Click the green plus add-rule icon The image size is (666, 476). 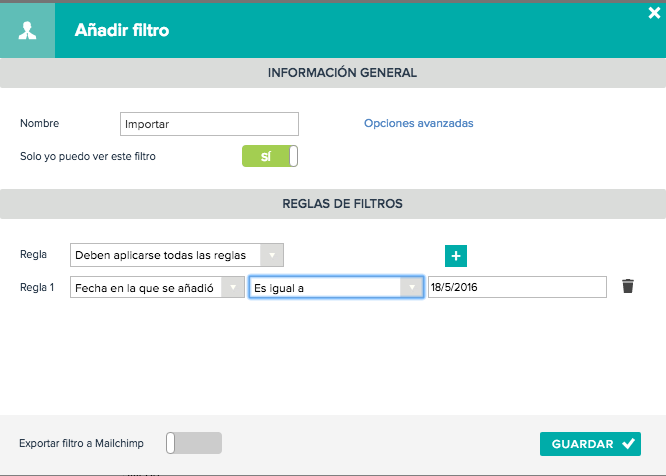pos(456,256)
